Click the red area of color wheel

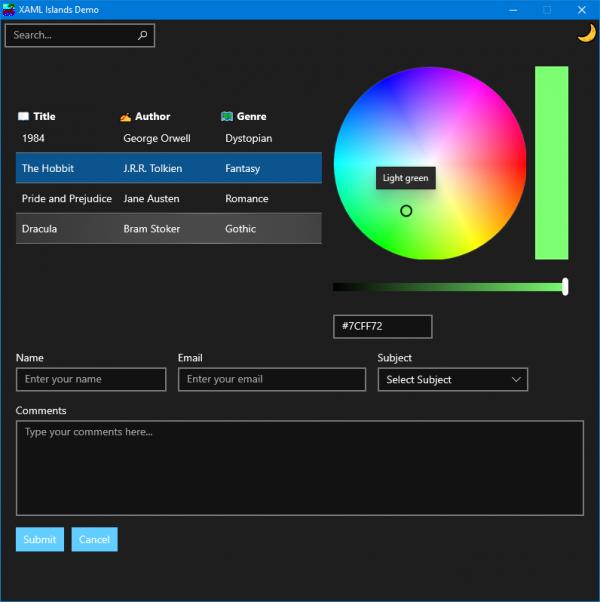click(x=516, y=161)
